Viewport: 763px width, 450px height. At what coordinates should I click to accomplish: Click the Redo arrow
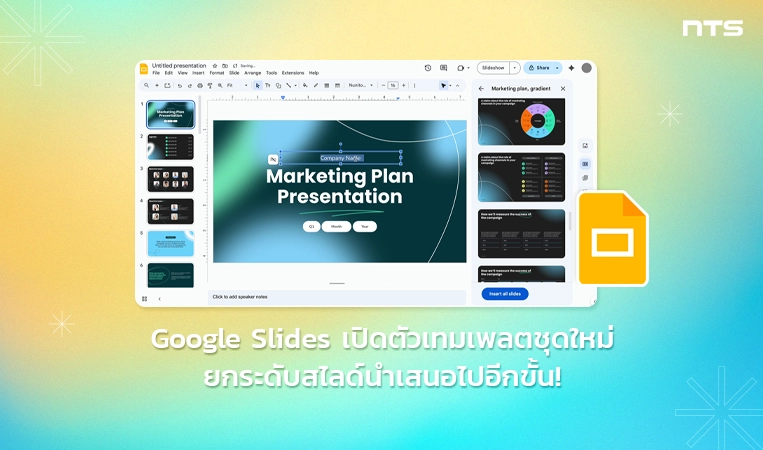point(190,86)
